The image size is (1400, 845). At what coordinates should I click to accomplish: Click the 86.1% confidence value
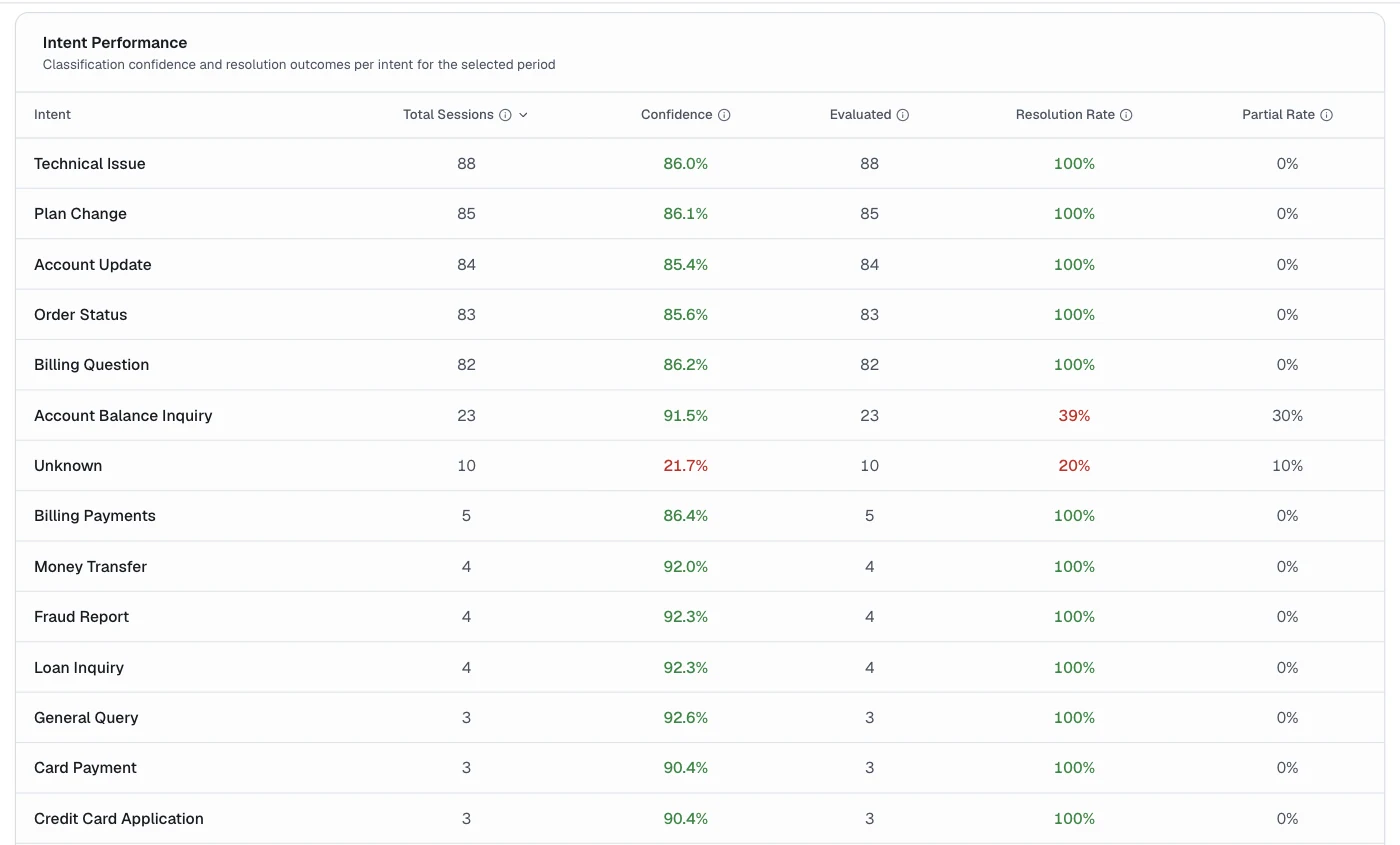click(x=686, y=214)
